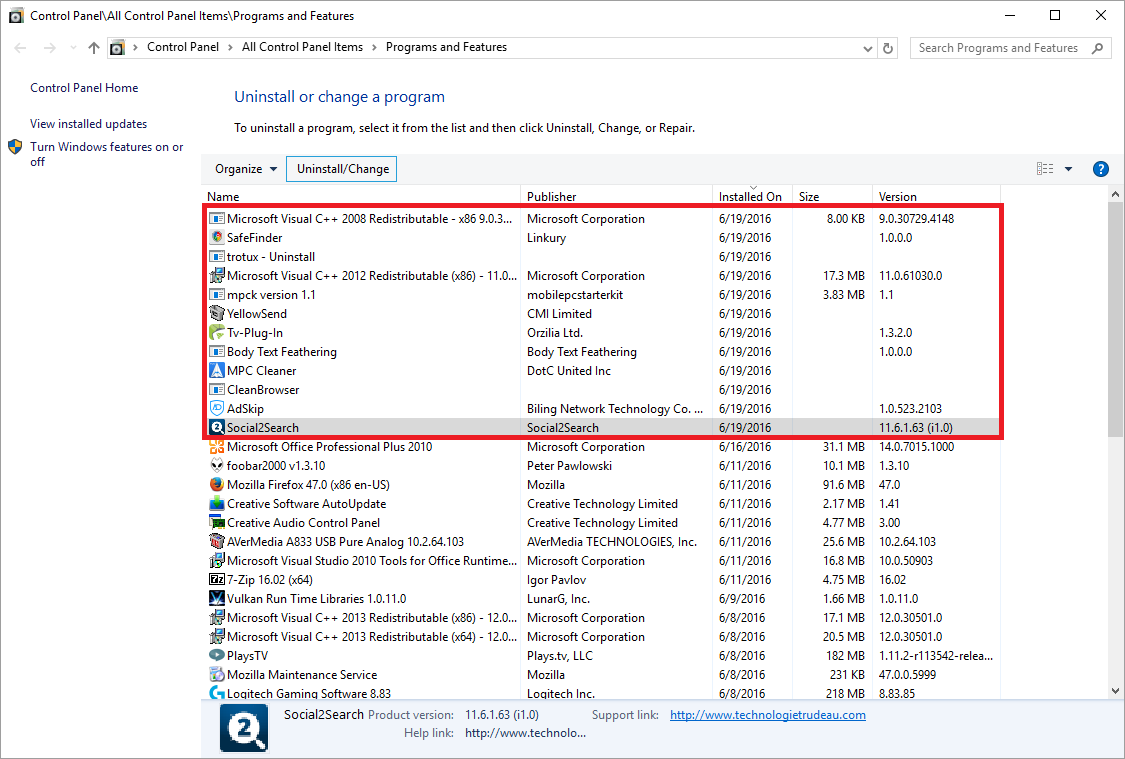Click the back navigation arrow

[20, 48]
